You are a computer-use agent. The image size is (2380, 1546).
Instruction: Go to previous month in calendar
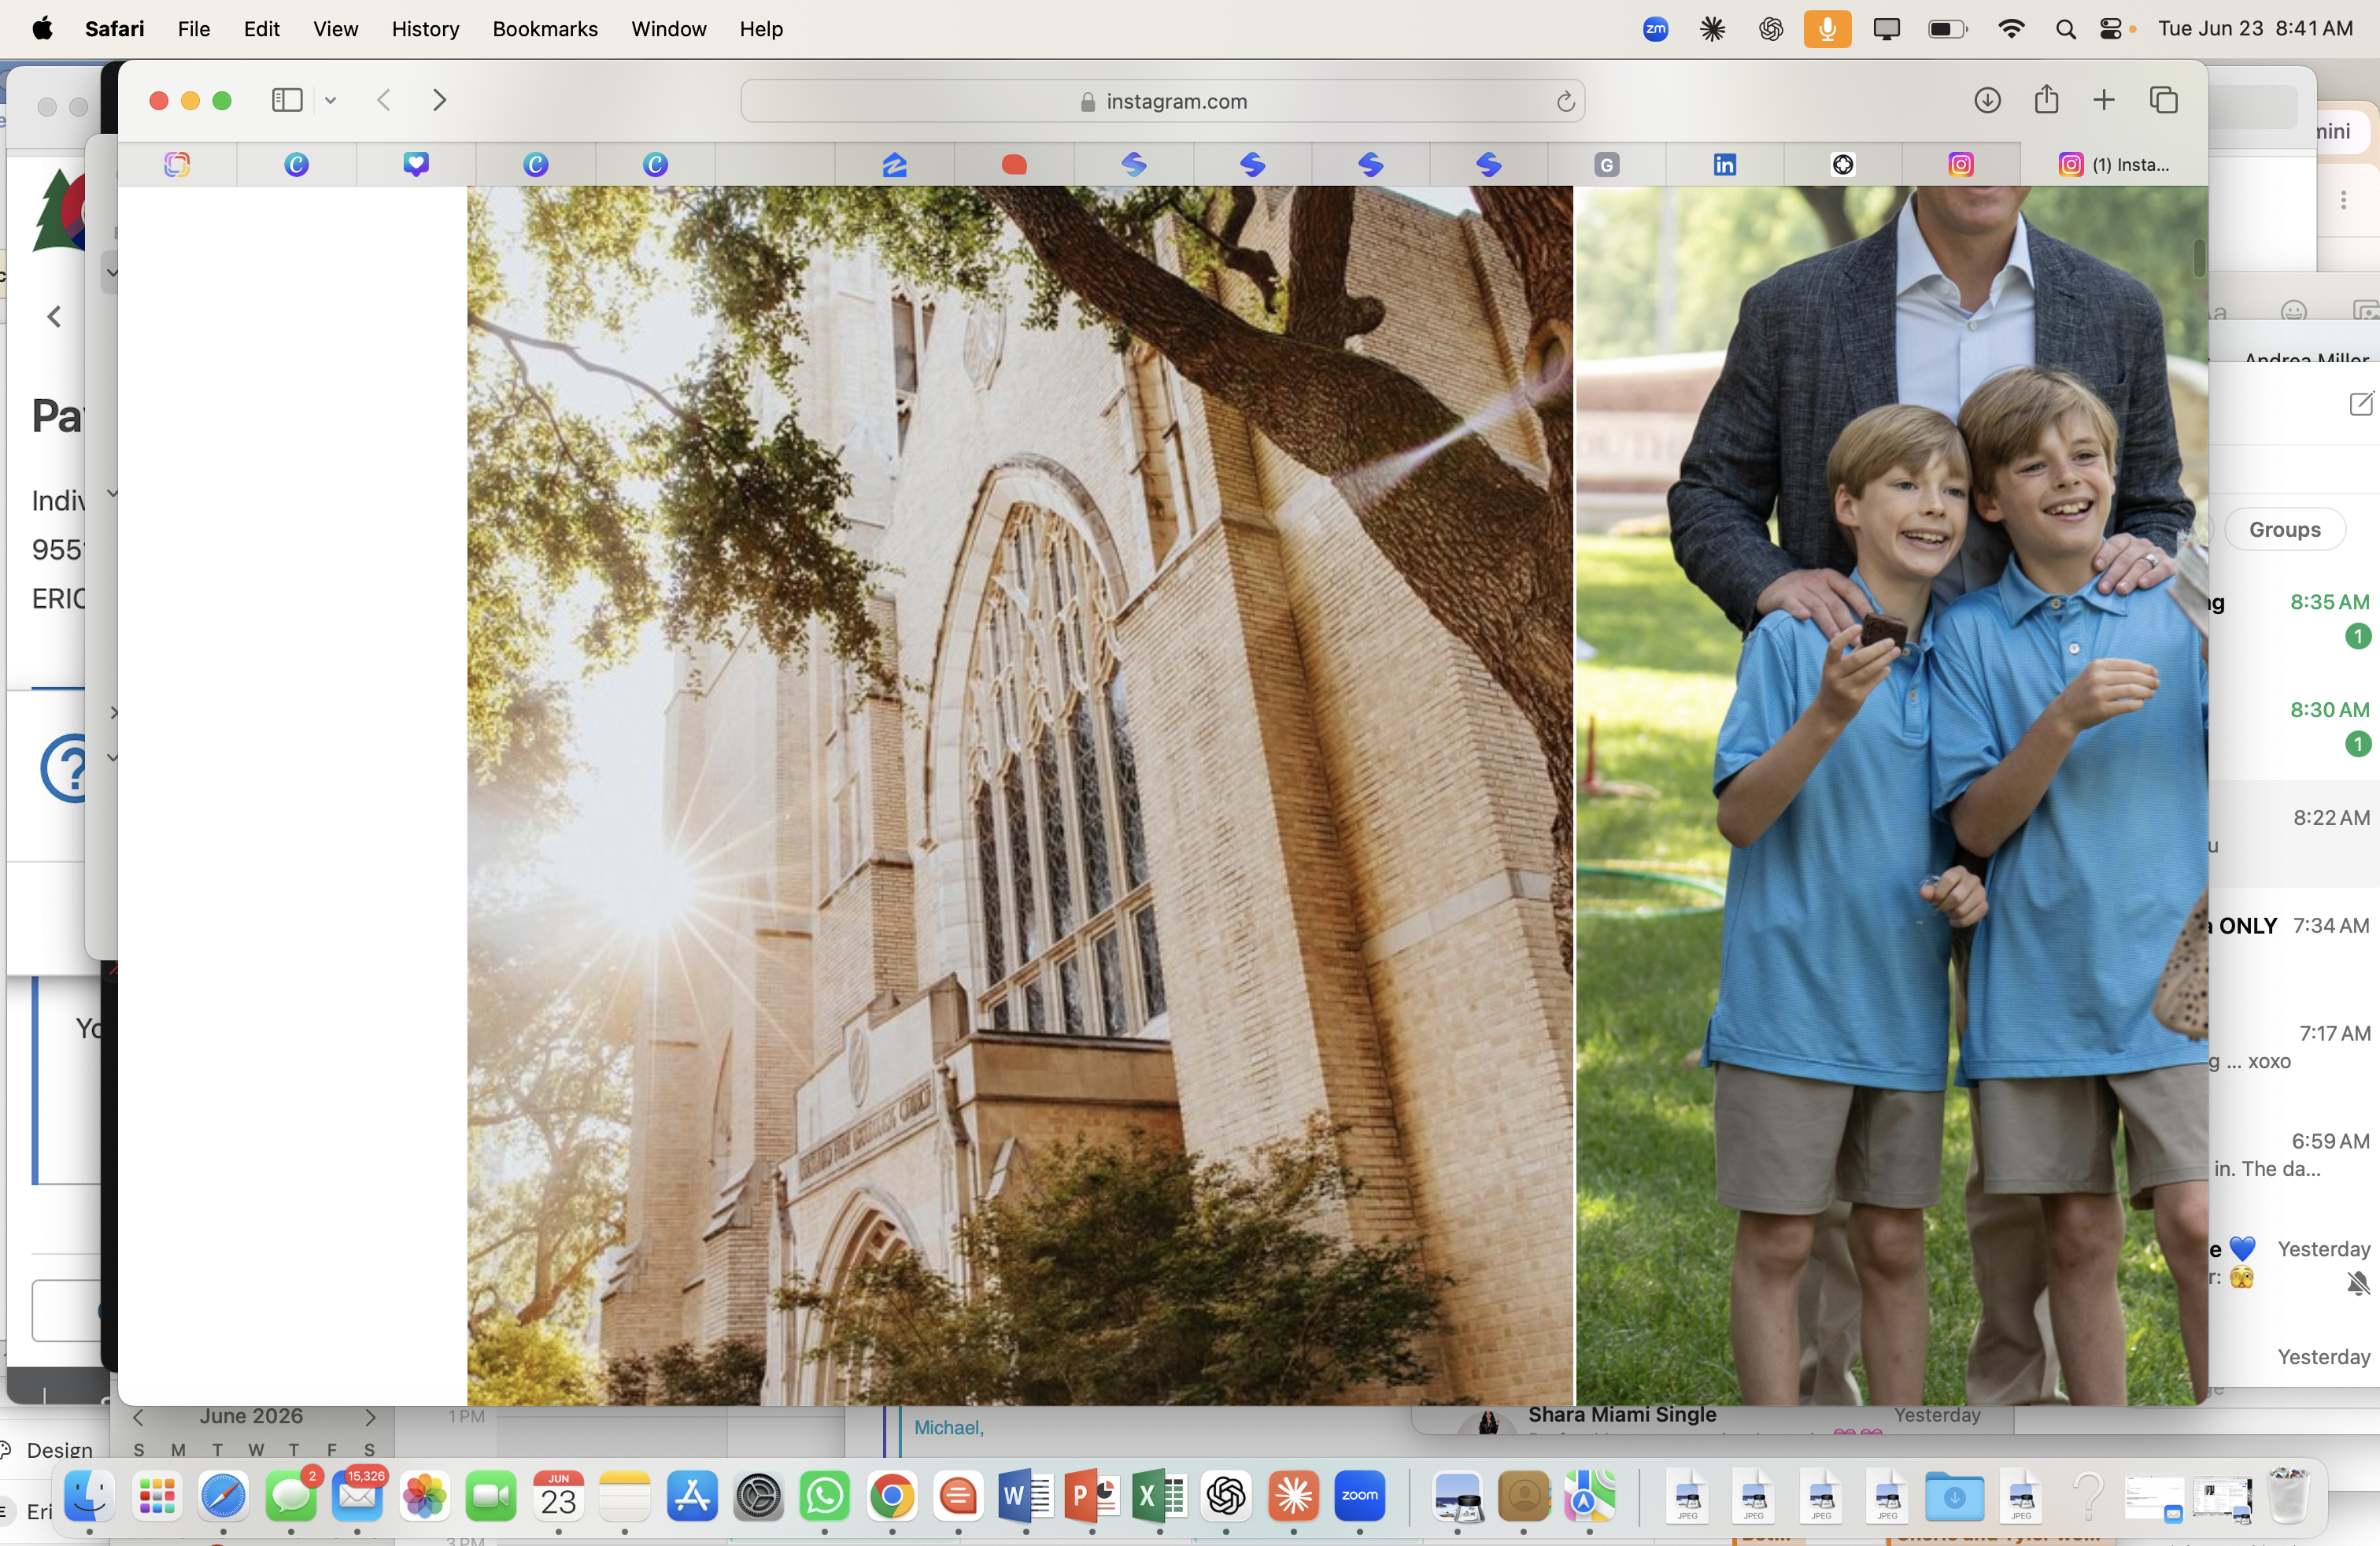tap(138, 1417)
